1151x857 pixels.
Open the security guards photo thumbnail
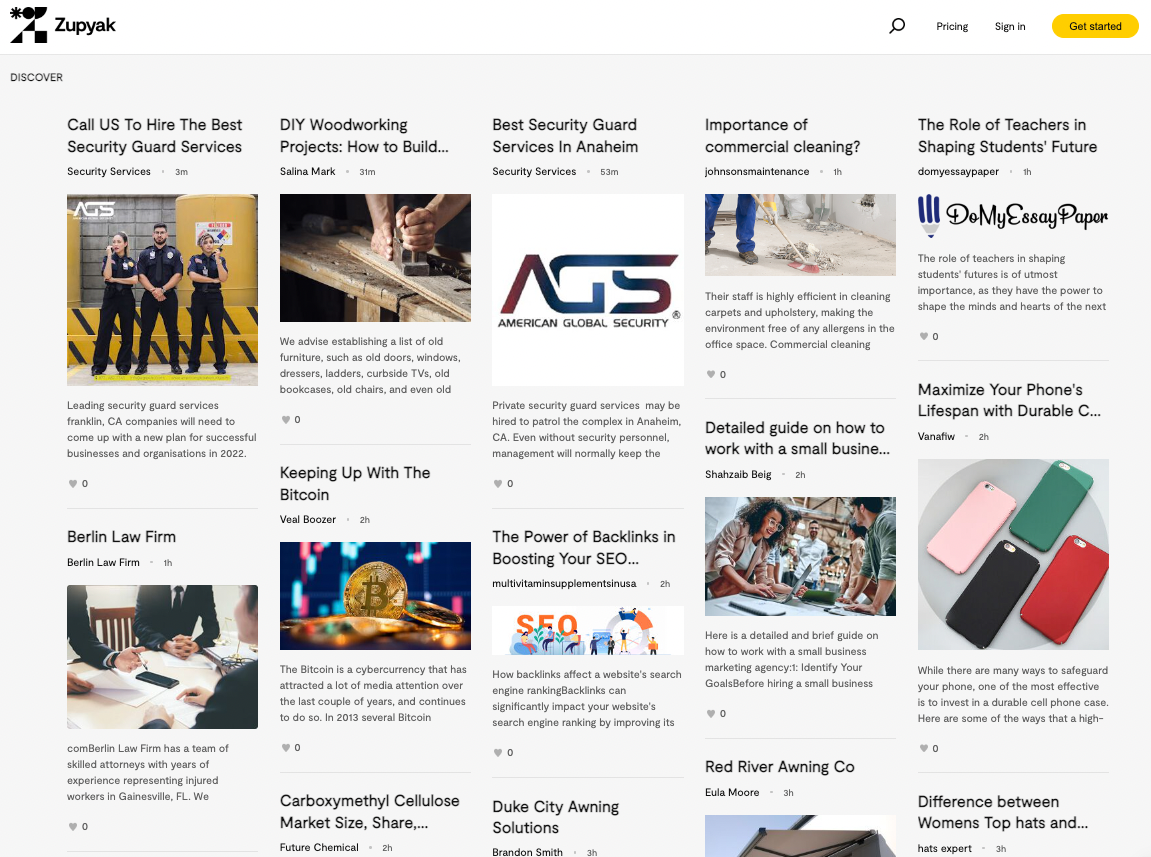point(162,289)
